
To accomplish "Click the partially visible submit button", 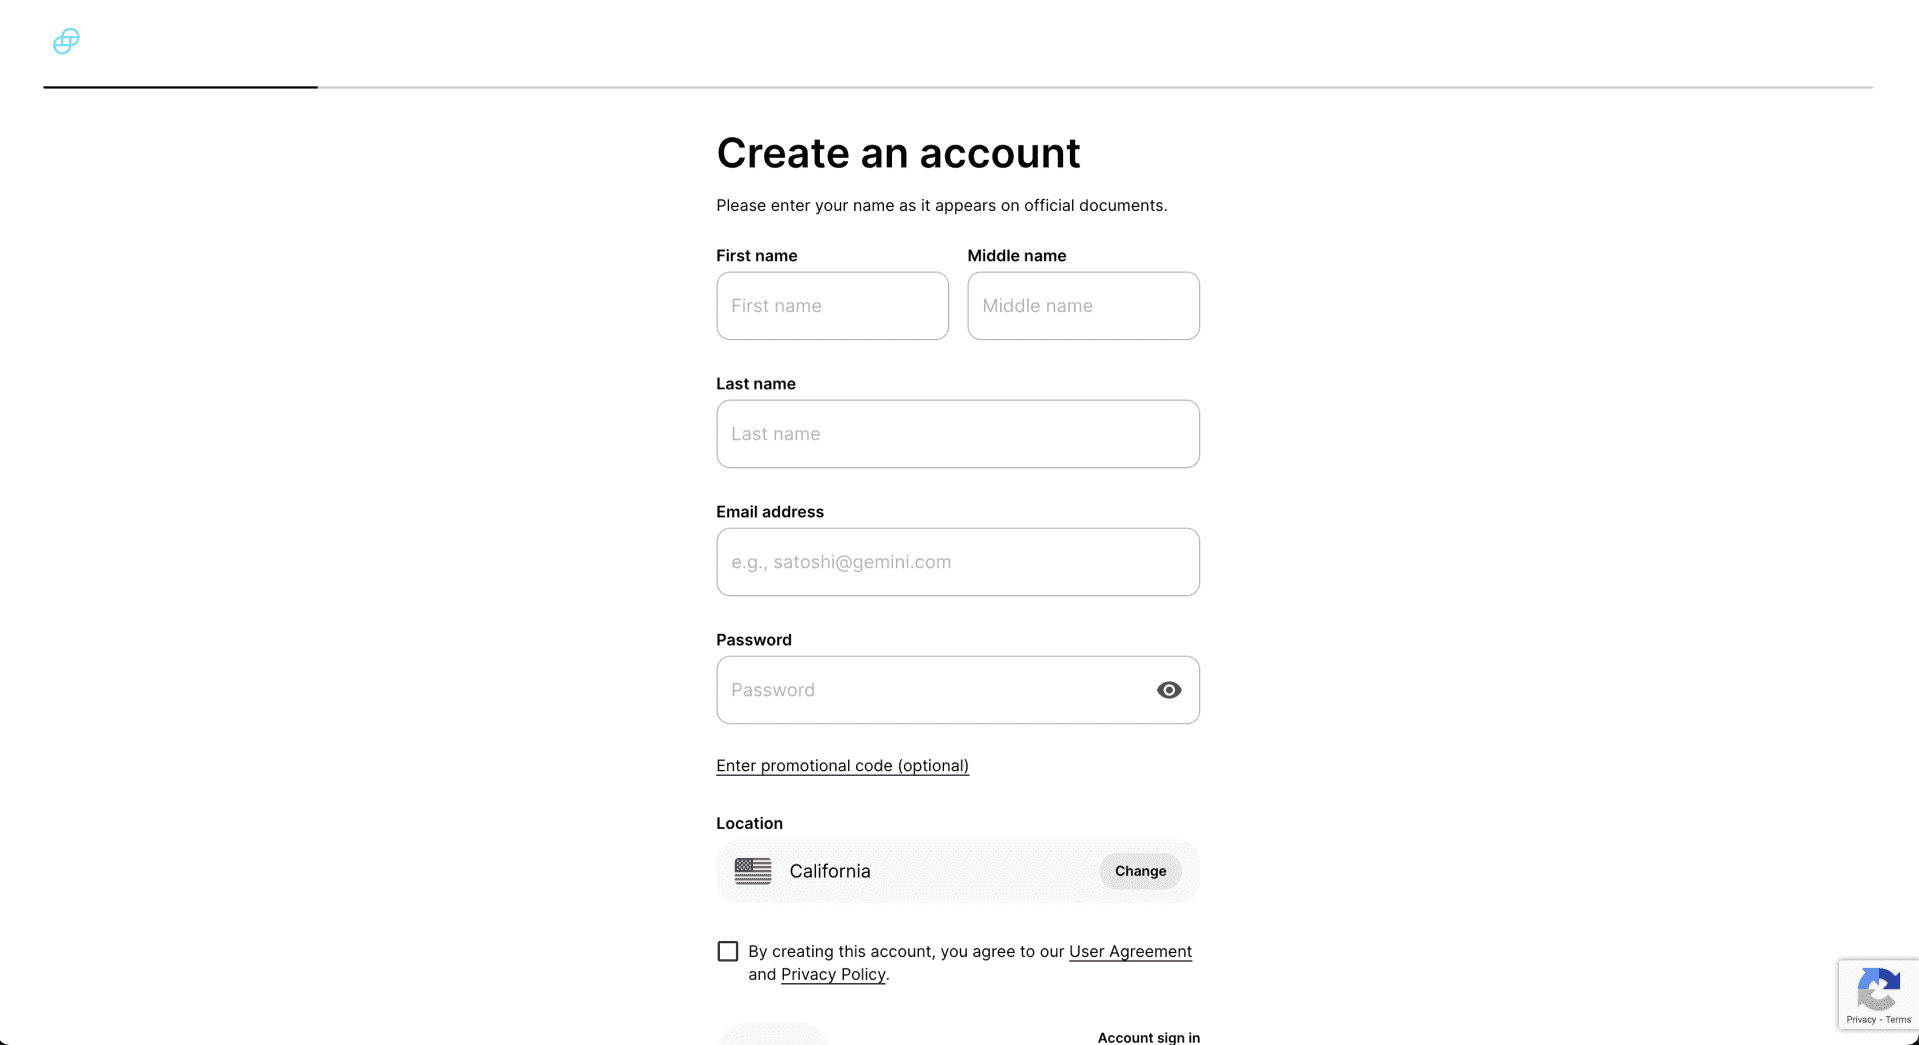I will 773,1034.
